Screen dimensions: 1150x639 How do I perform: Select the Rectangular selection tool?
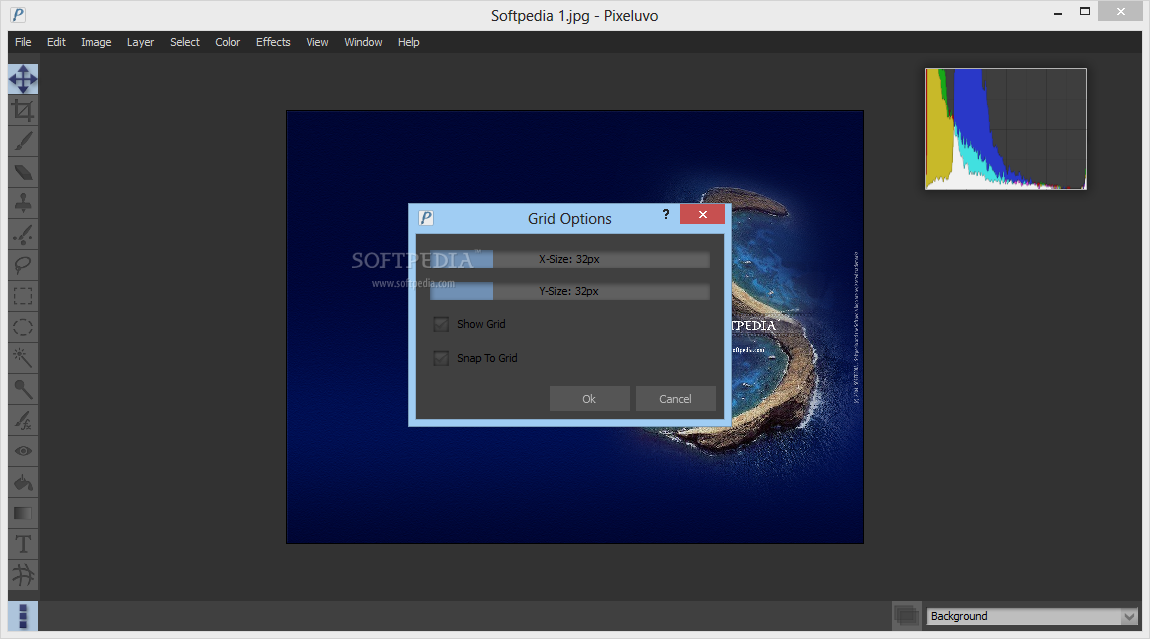(x=23, y=296)
